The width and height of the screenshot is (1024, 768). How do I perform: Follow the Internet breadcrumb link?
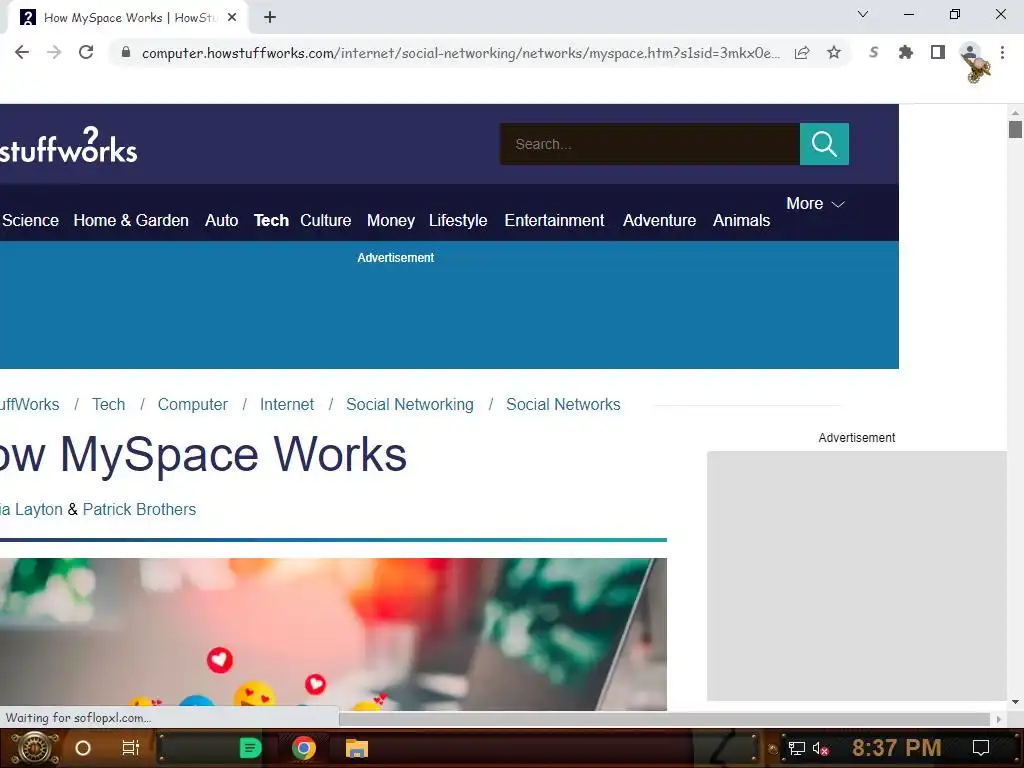point(287,404)
